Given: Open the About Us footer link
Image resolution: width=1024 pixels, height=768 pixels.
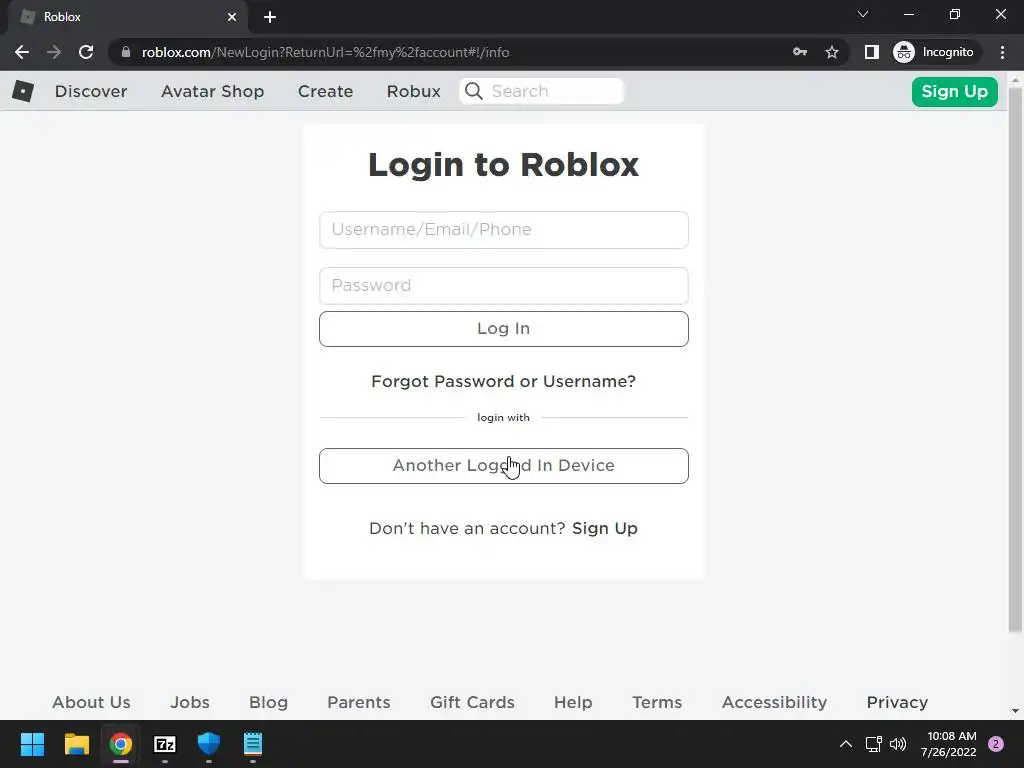Looking at the screenshot, I should pos(91,702).
